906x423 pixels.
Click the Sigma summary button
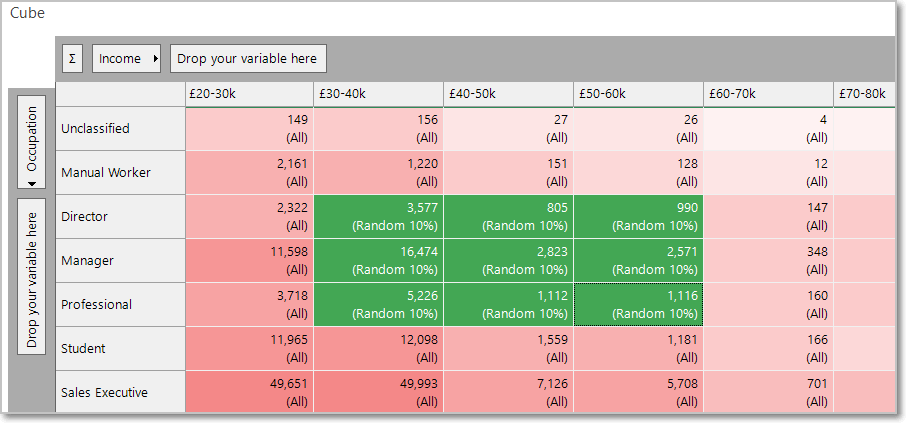(x=72, y=58)
